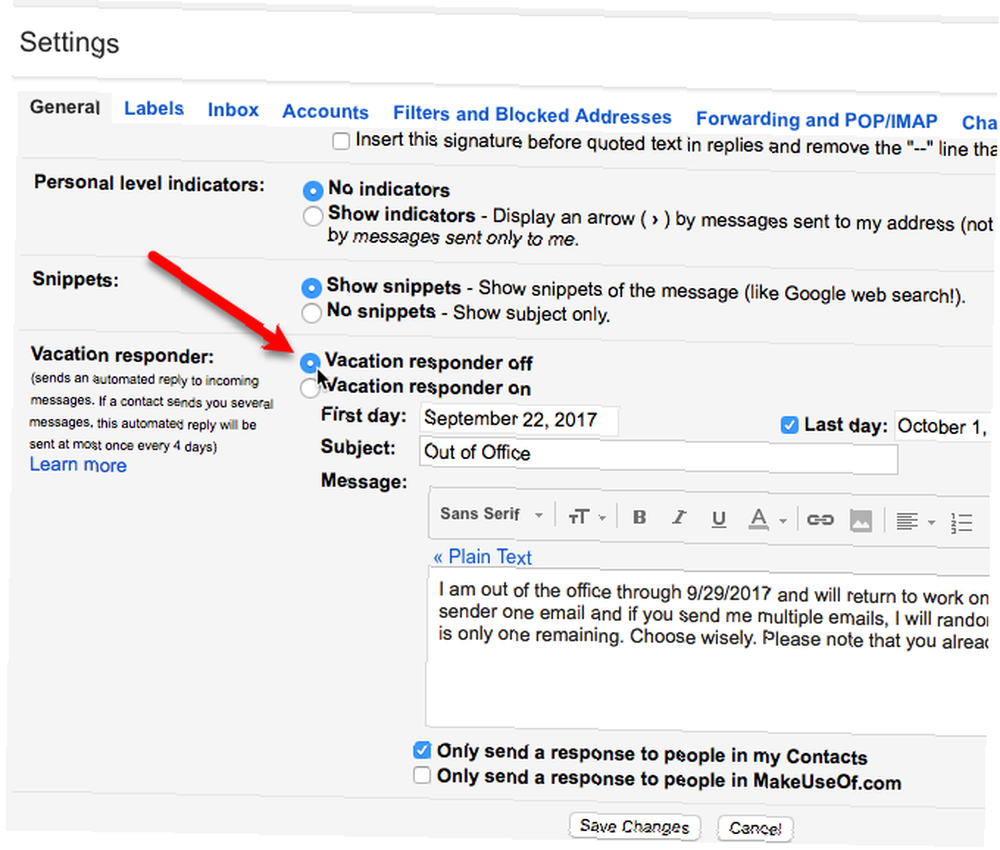The image size is (1000, 850).
Task: Toggle only respond to MakeUseOf.com checkbox
Action: [x=422, y=775]
